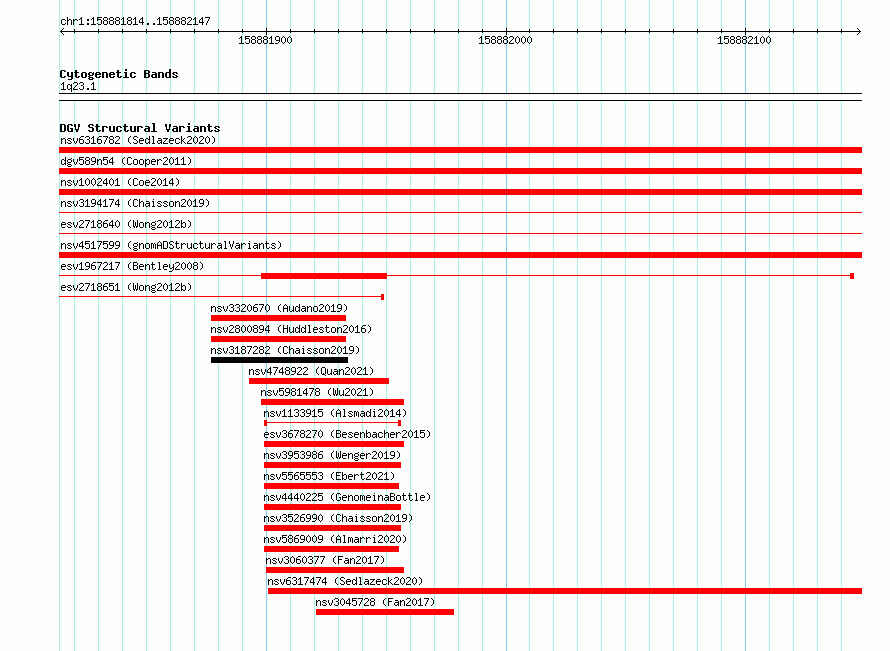Click the 1q23.1 band label

click(x=78, y=86)
